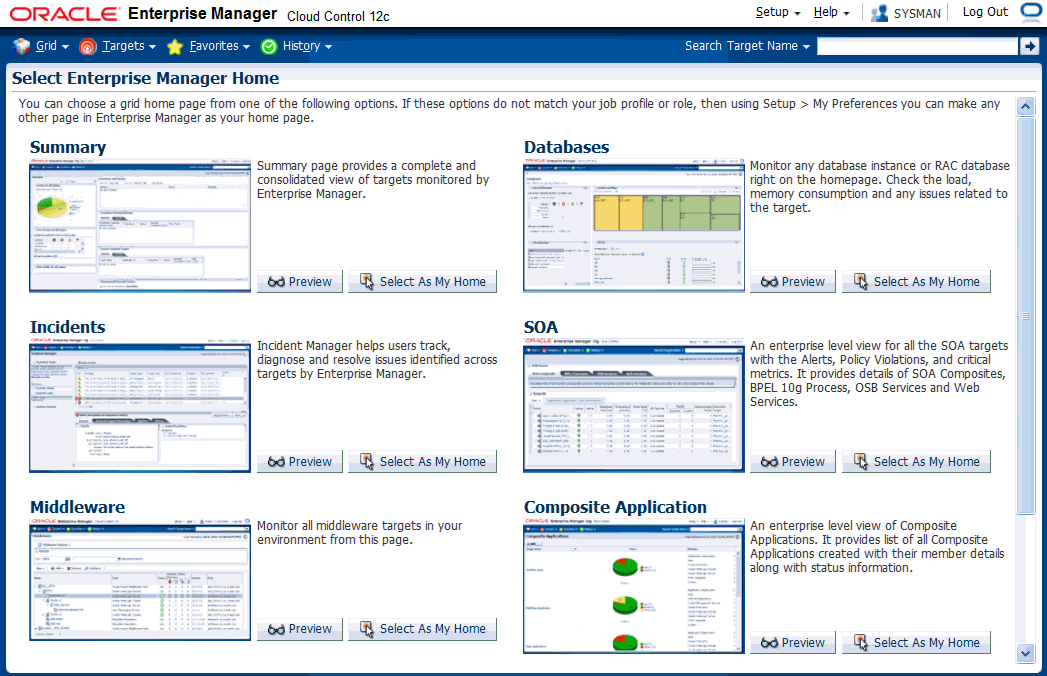
Task: Click the scrollbar up arrow
Action: 1025,106
